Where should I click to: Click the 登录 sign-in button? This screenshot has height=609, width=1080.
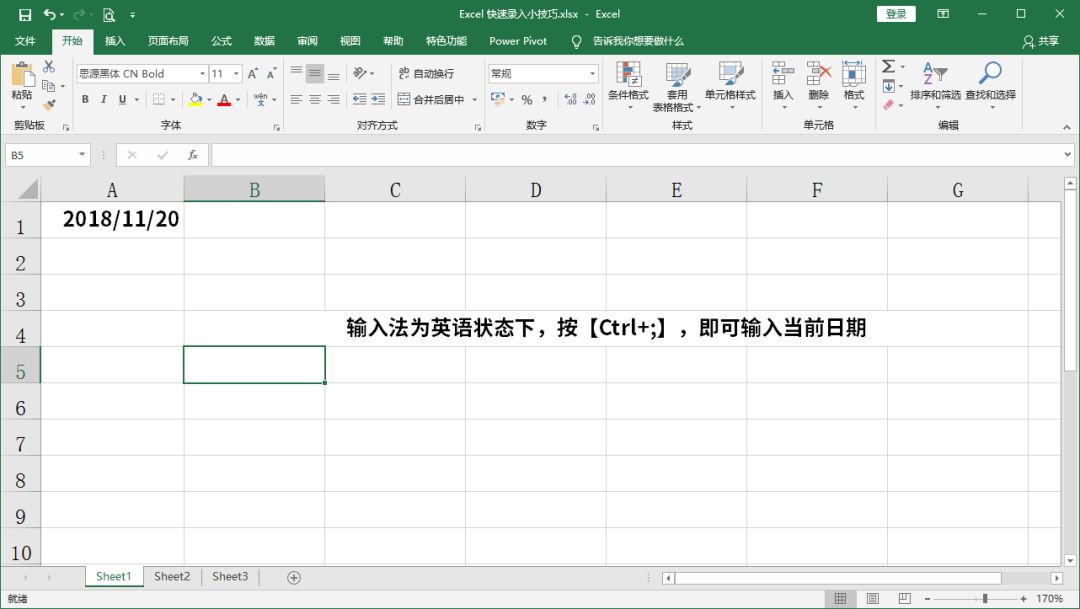coord(895,14)
